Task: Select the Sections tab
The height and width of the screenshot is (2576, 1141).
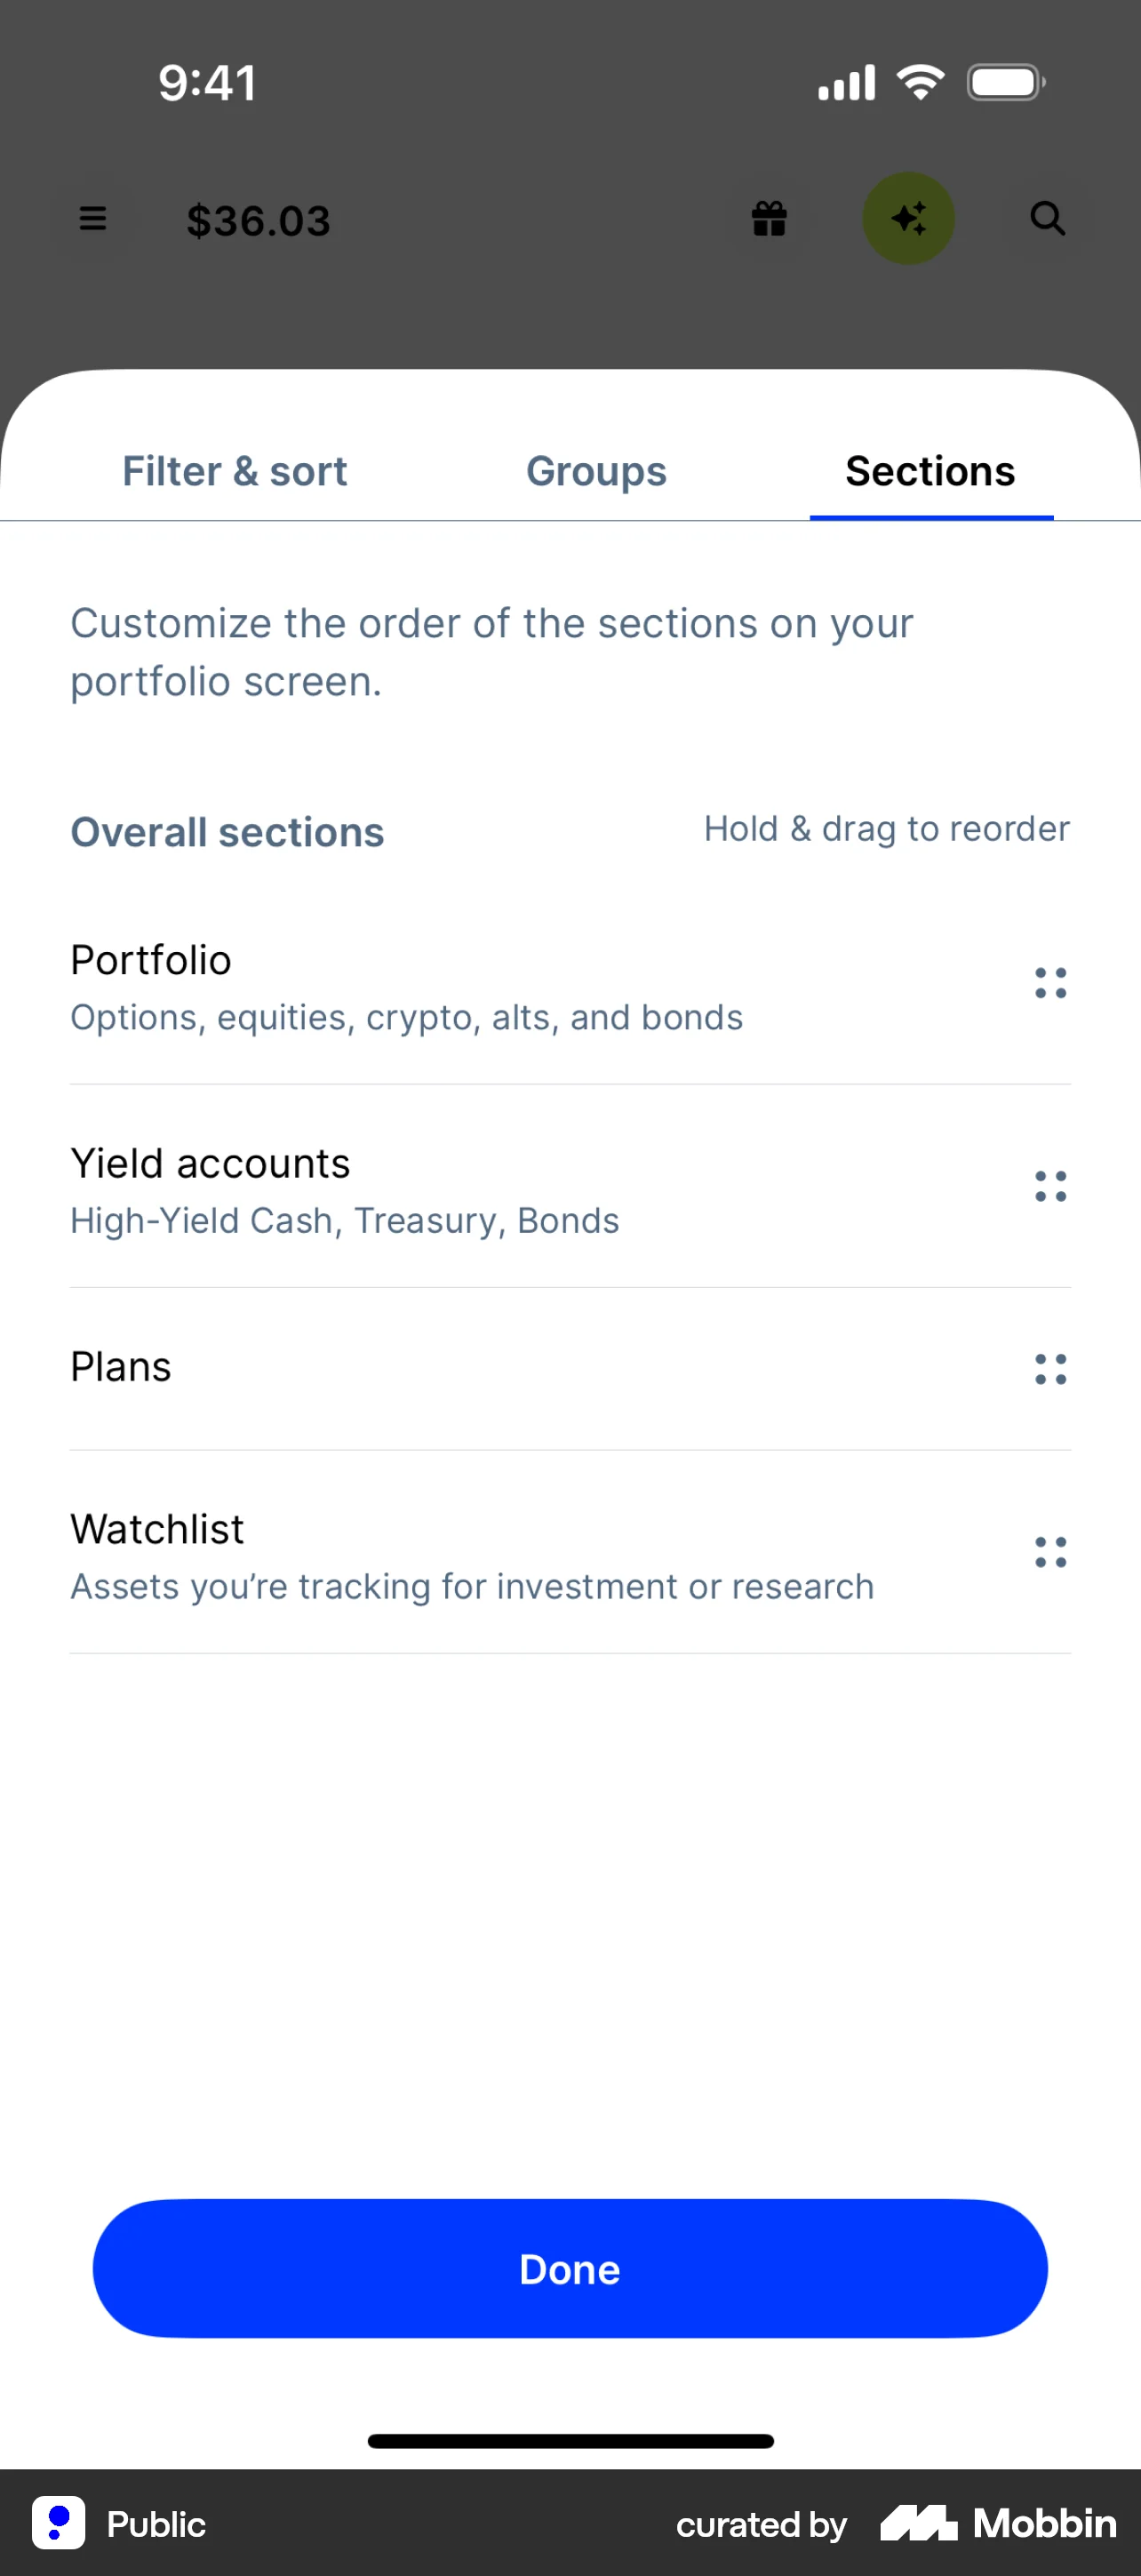Action: pyautogui.click(x=930, y=471)
